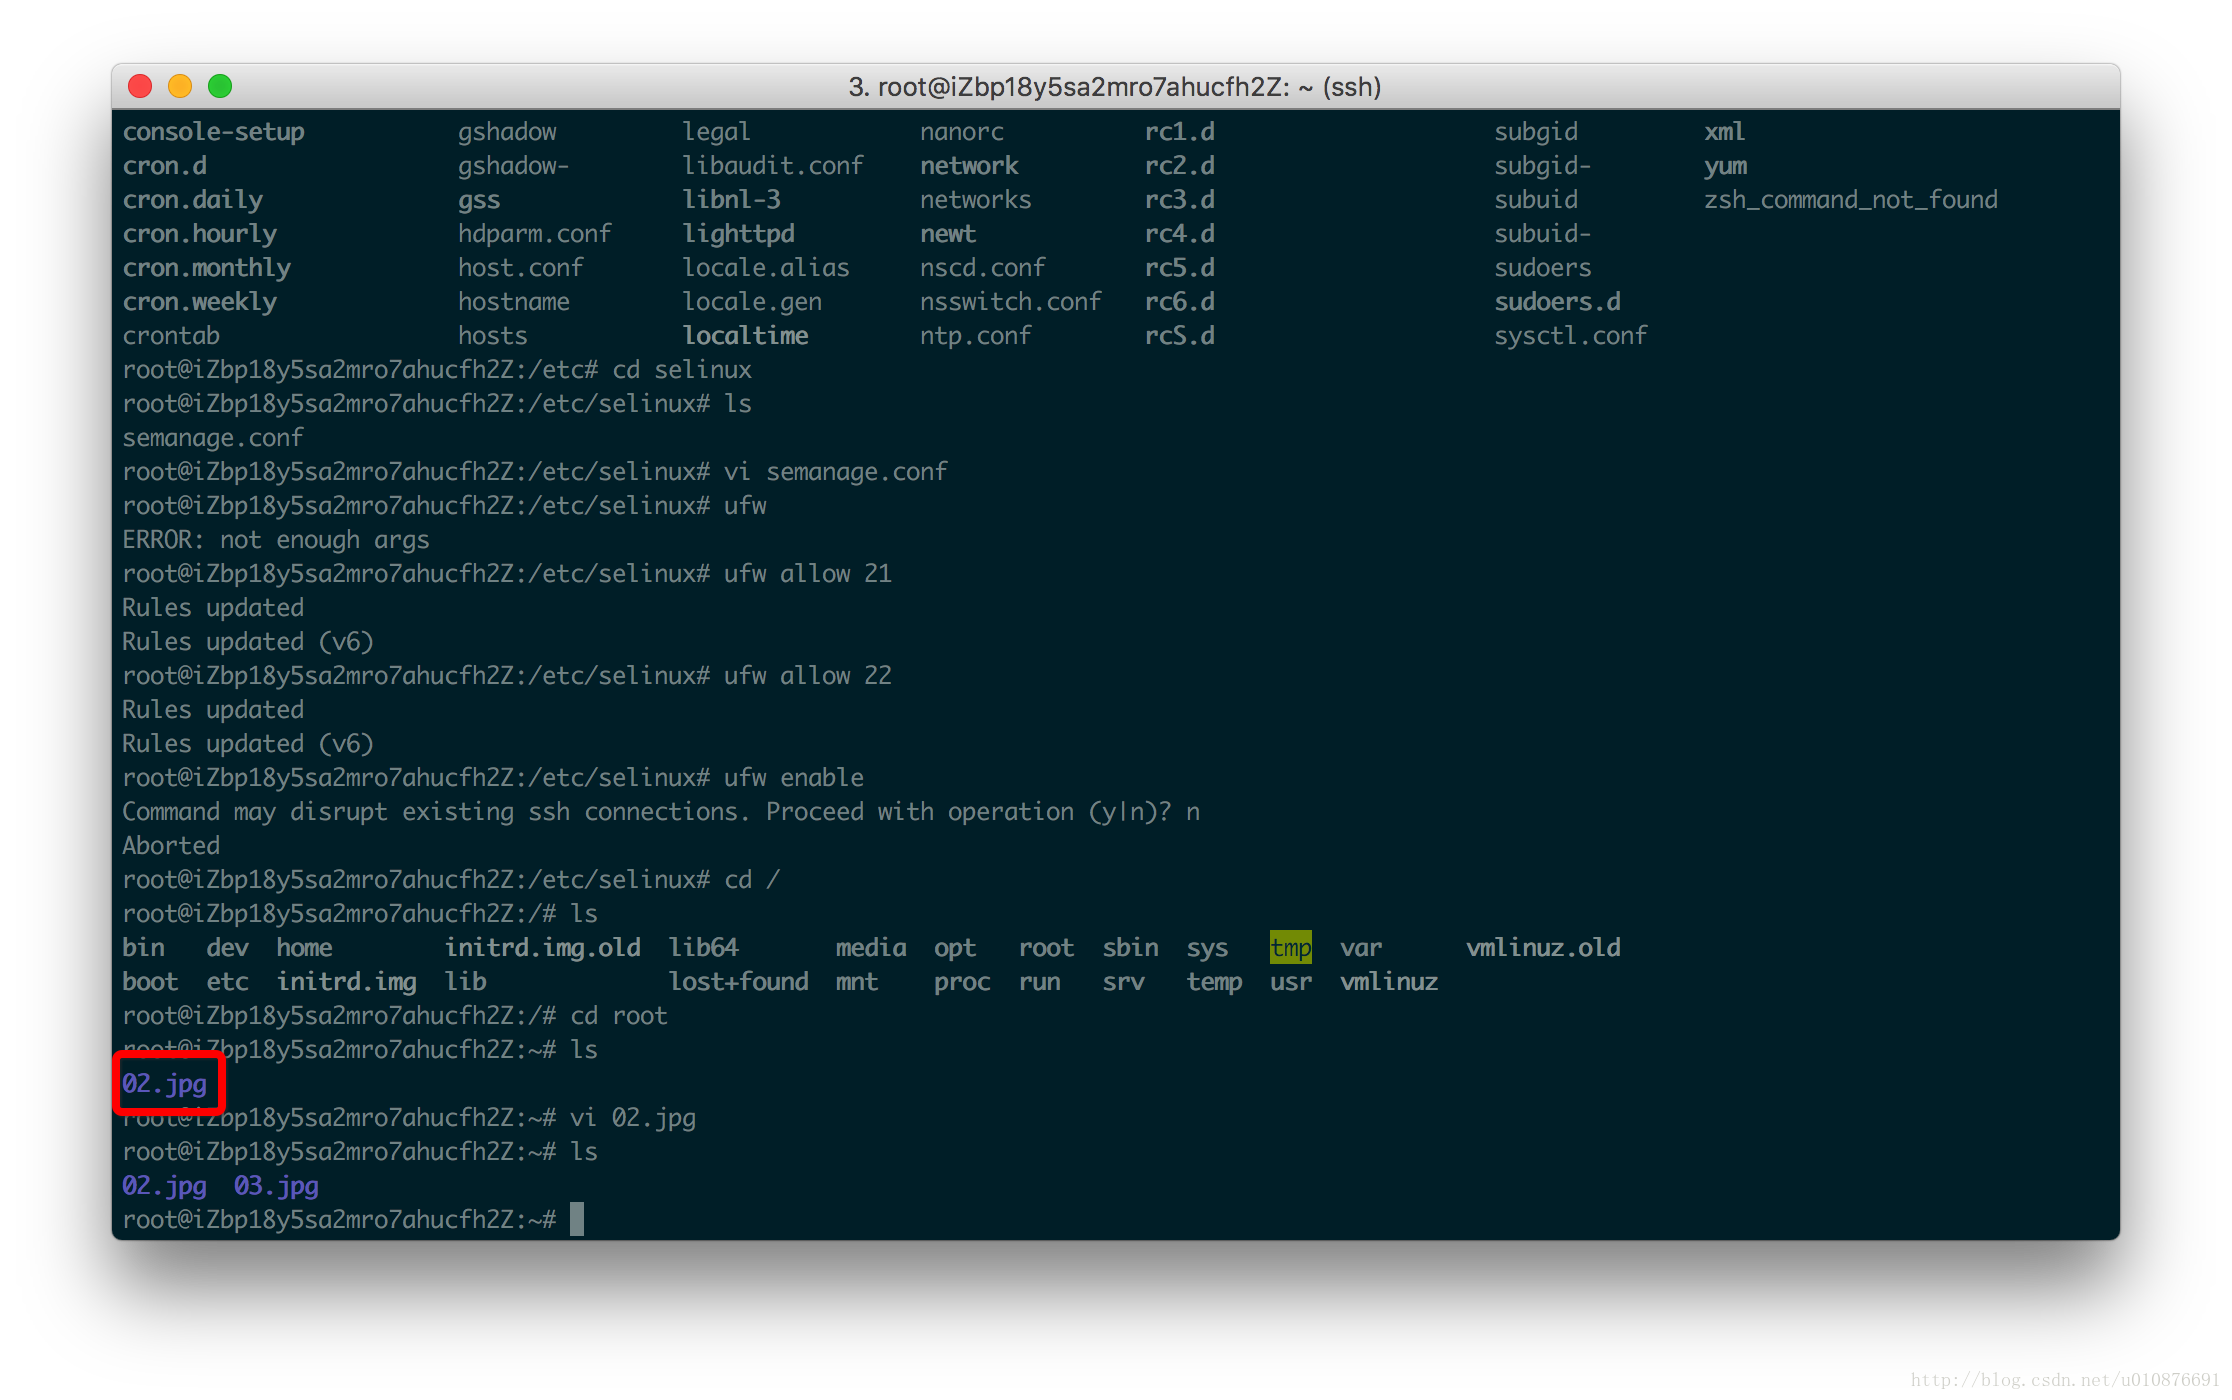Click the terminal window title text

pyautogui.click(x=1115, y=87)
